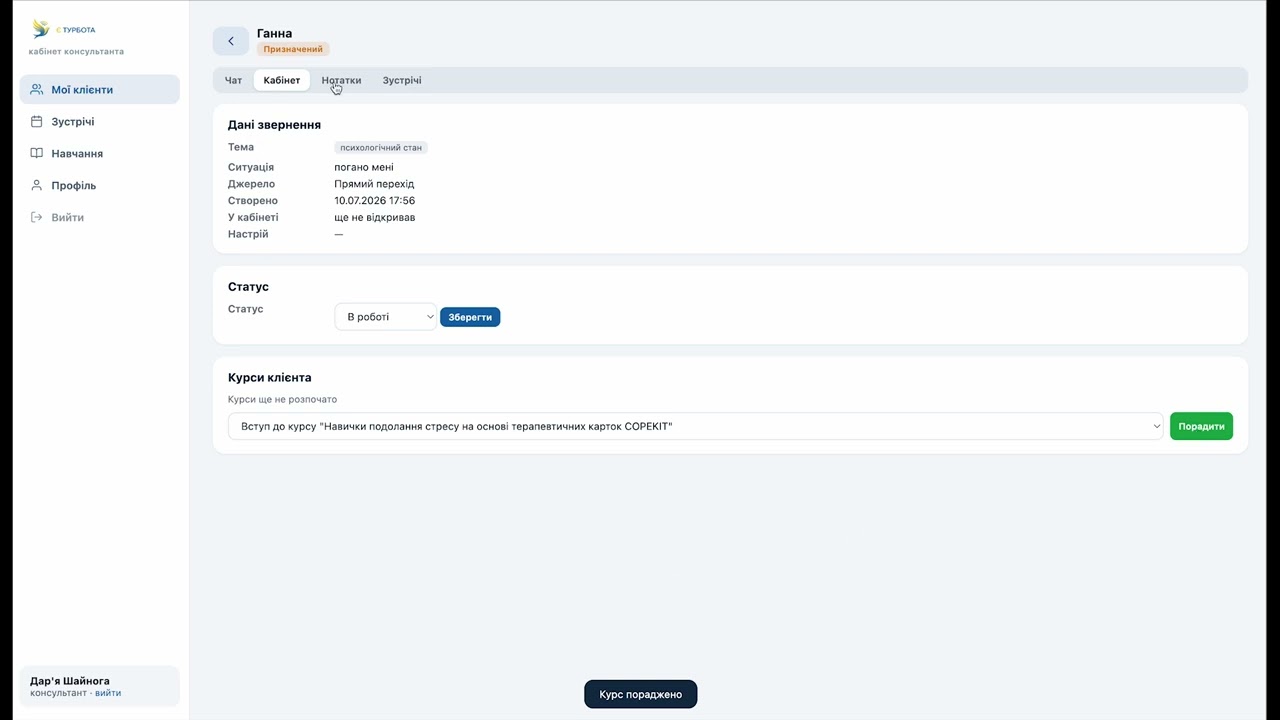Click the Курс пораджено toast notification
The height and width of the screenshot is (720, 1280).
pyautogui.click(x=641, y=694)
